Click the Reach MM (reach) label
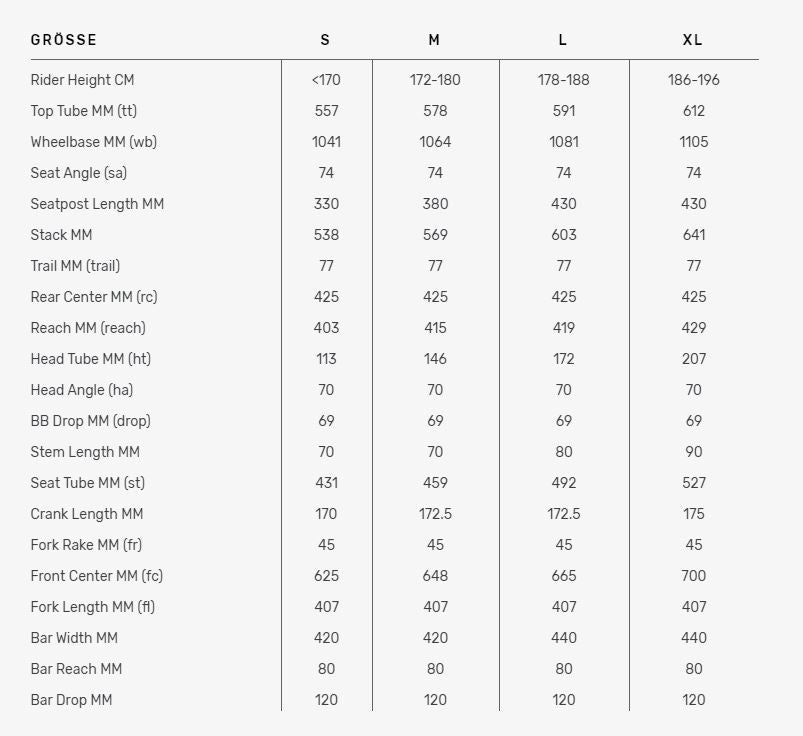 tap(88, 328)
